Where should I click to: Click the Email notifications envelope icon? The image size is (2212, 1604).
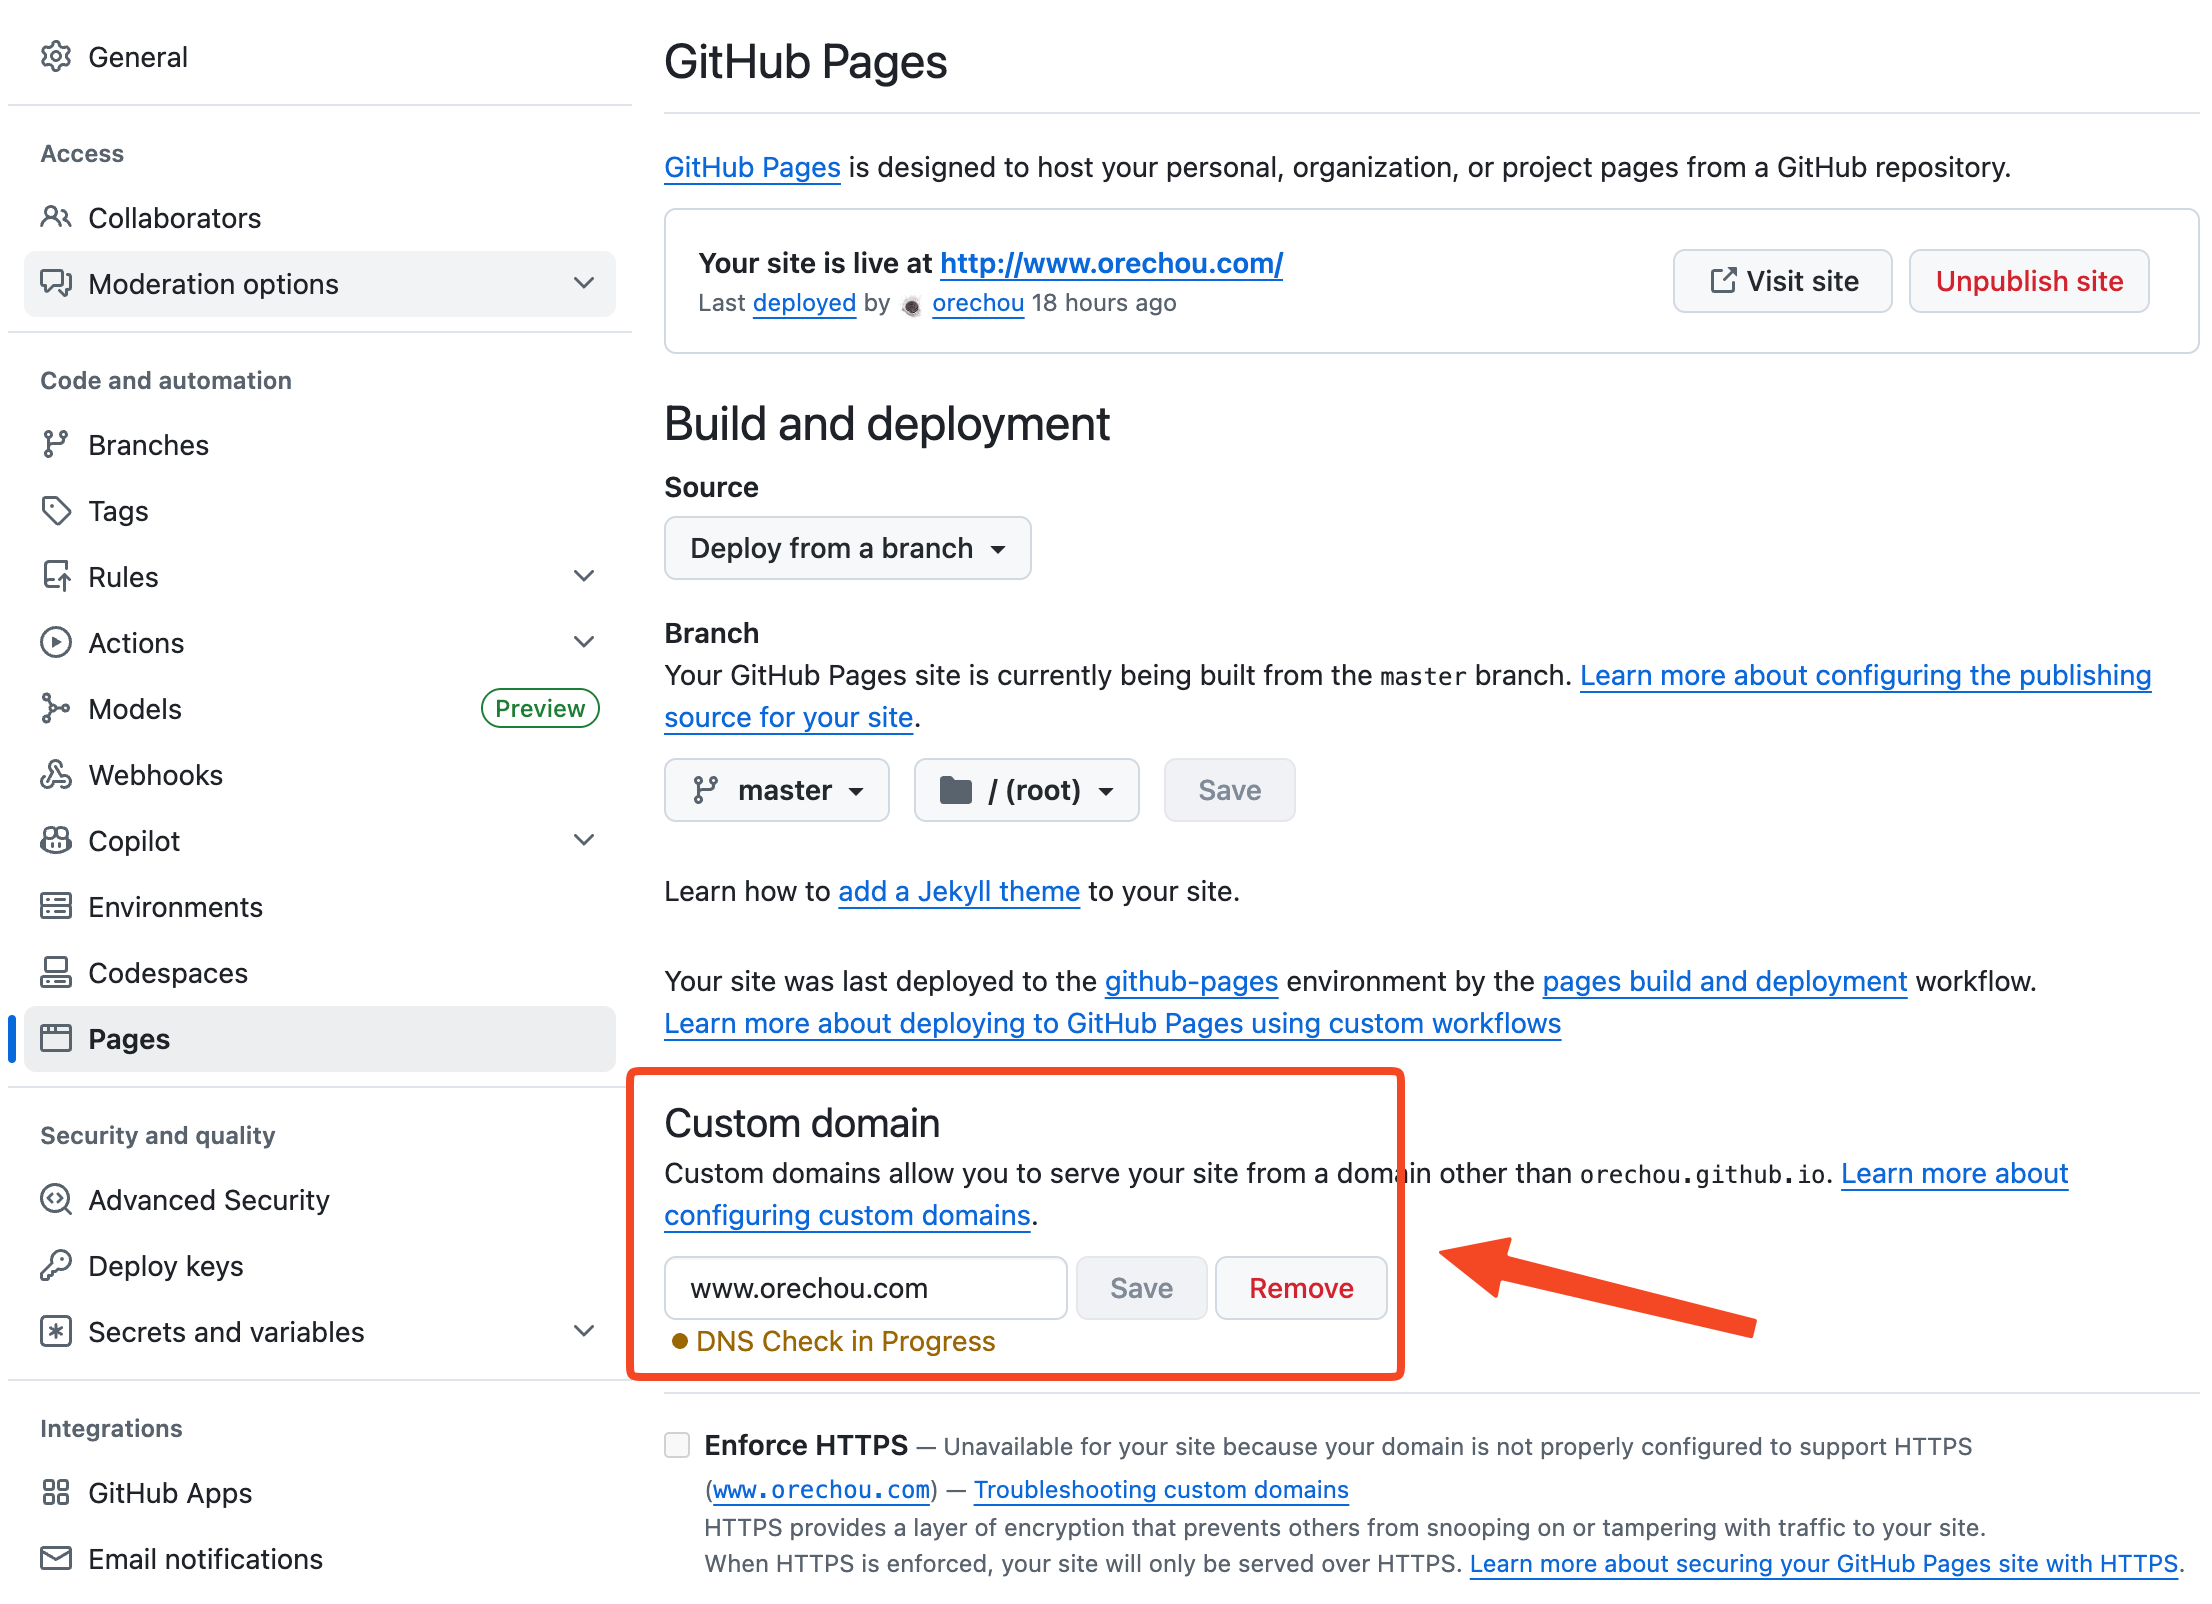coord(56,1558)
